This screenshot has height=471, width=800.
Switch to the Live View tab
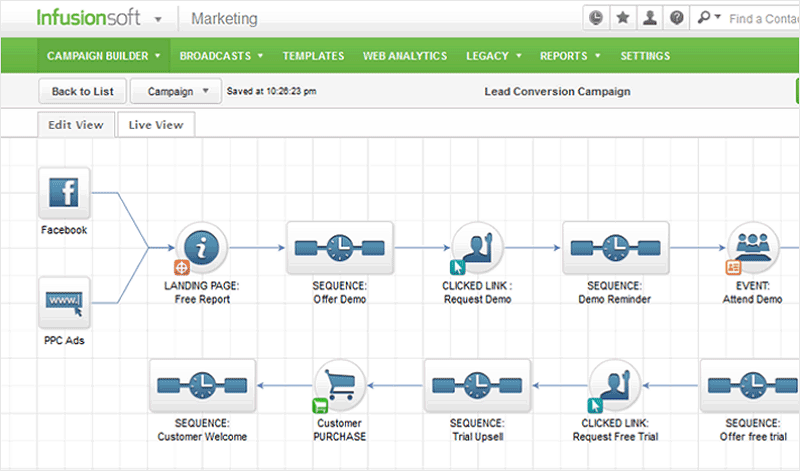156,125
